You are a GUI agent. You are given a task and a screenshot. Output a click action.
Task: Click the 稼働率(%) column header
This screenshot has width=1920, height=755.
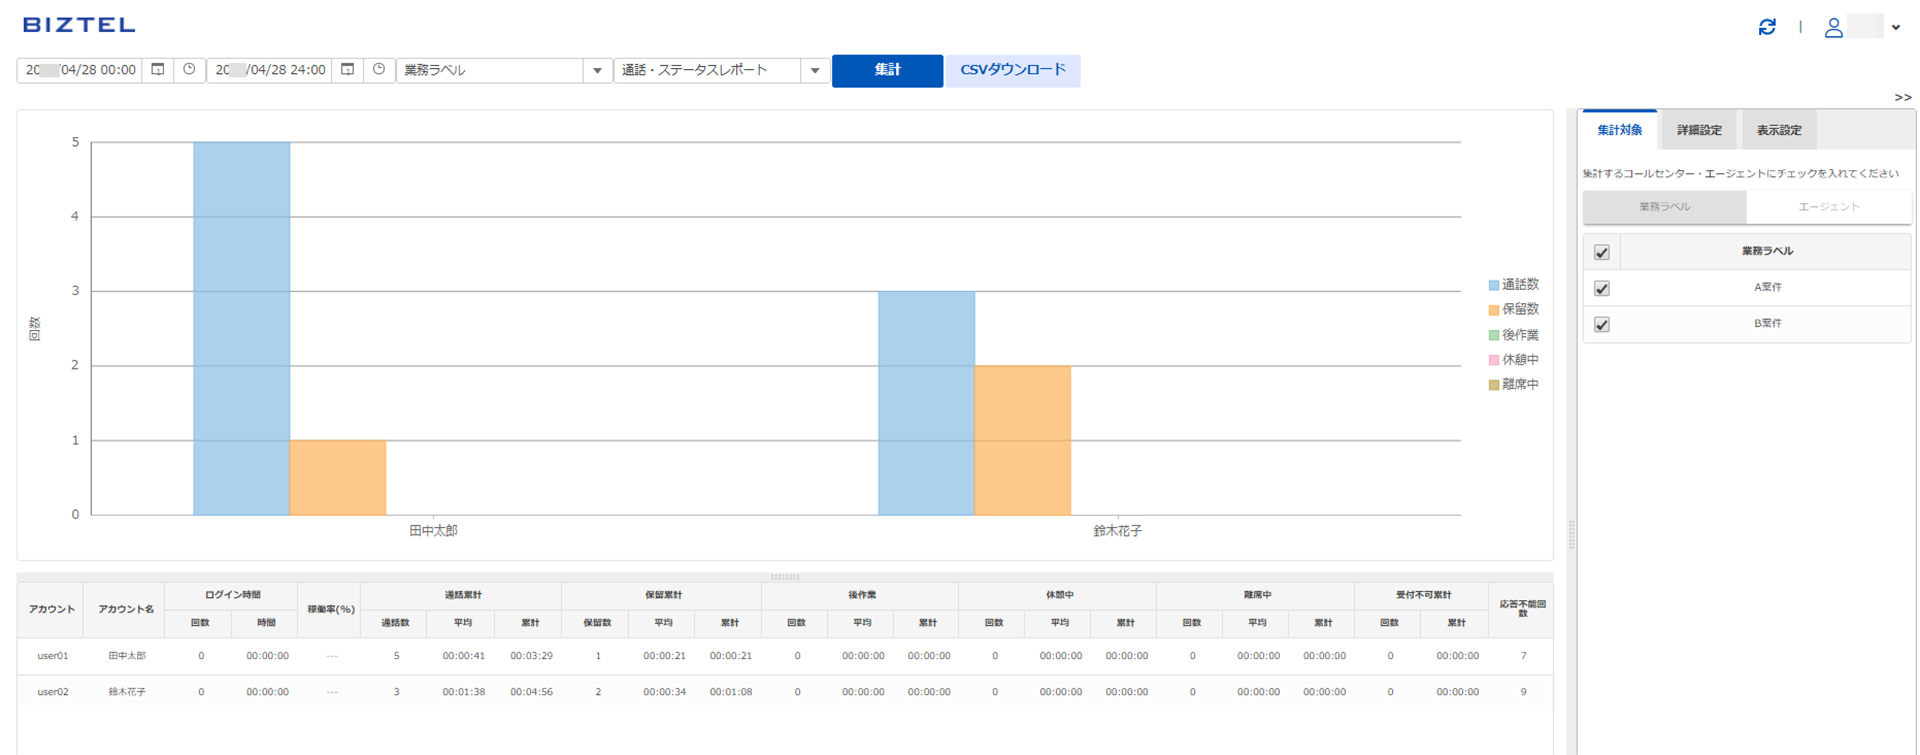[x=331, y=609]
